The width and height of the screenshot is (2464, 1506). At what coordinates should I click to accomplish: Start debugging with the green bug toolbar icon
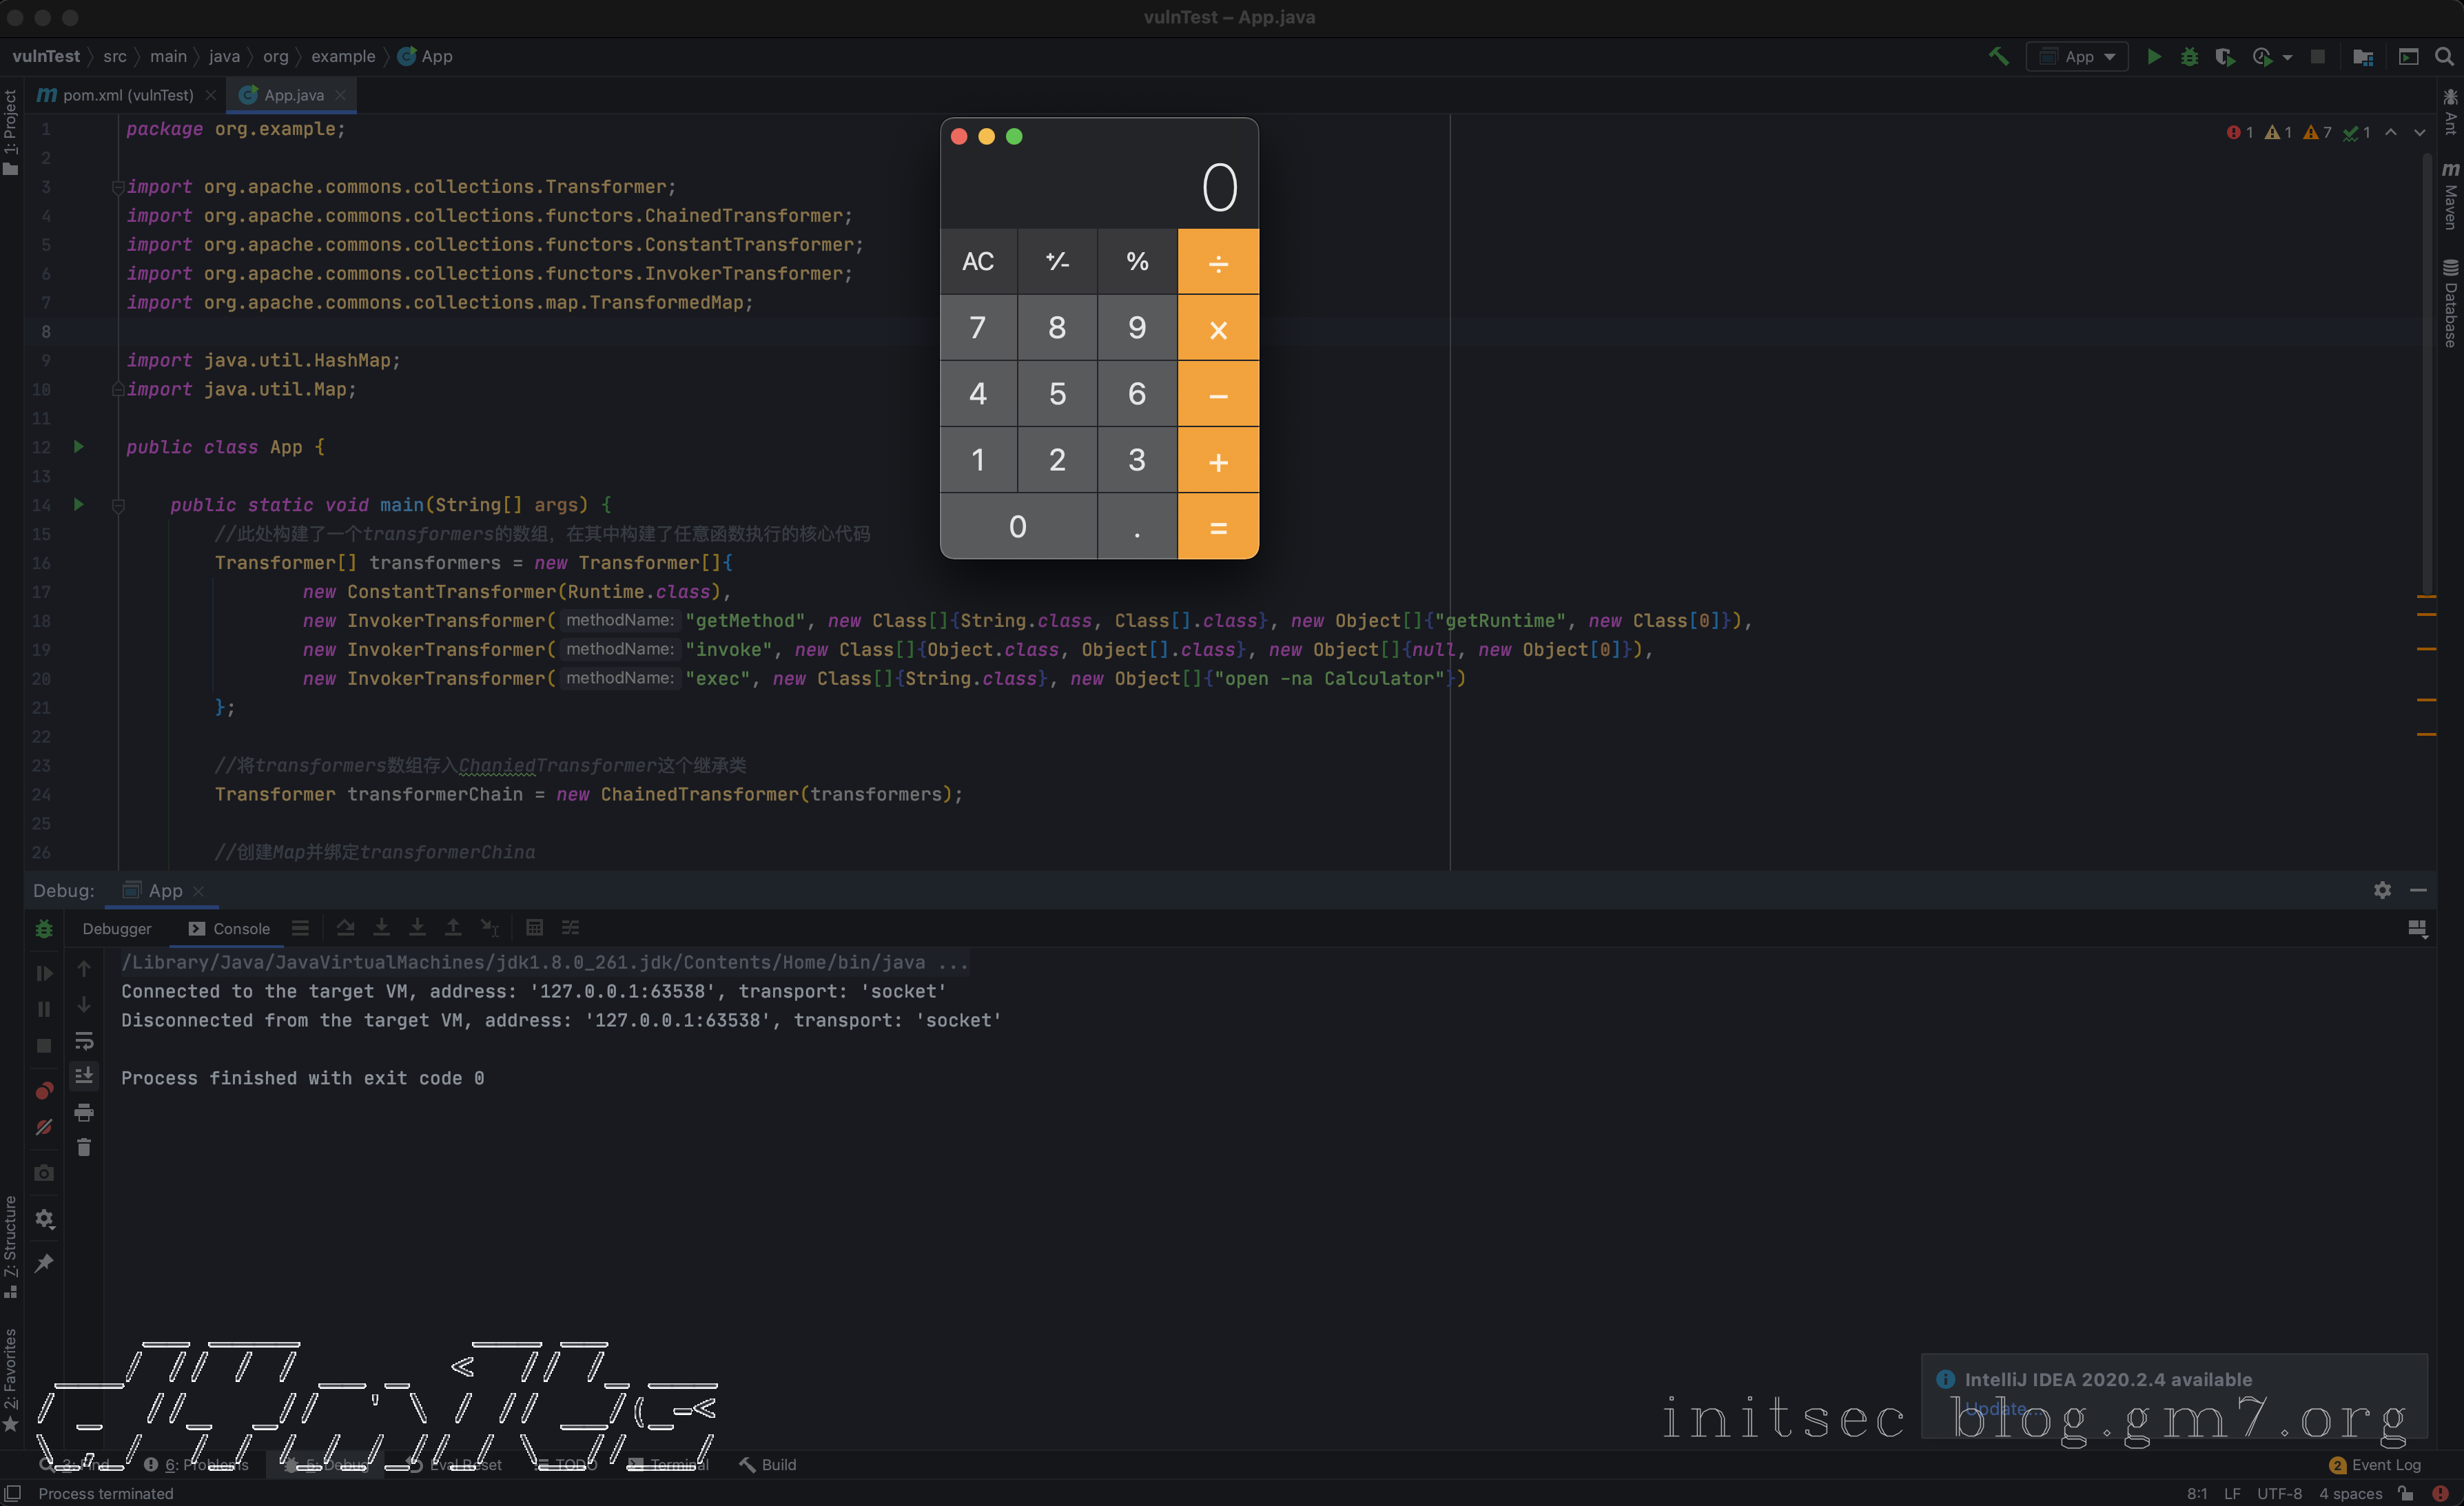[2189, 57]
